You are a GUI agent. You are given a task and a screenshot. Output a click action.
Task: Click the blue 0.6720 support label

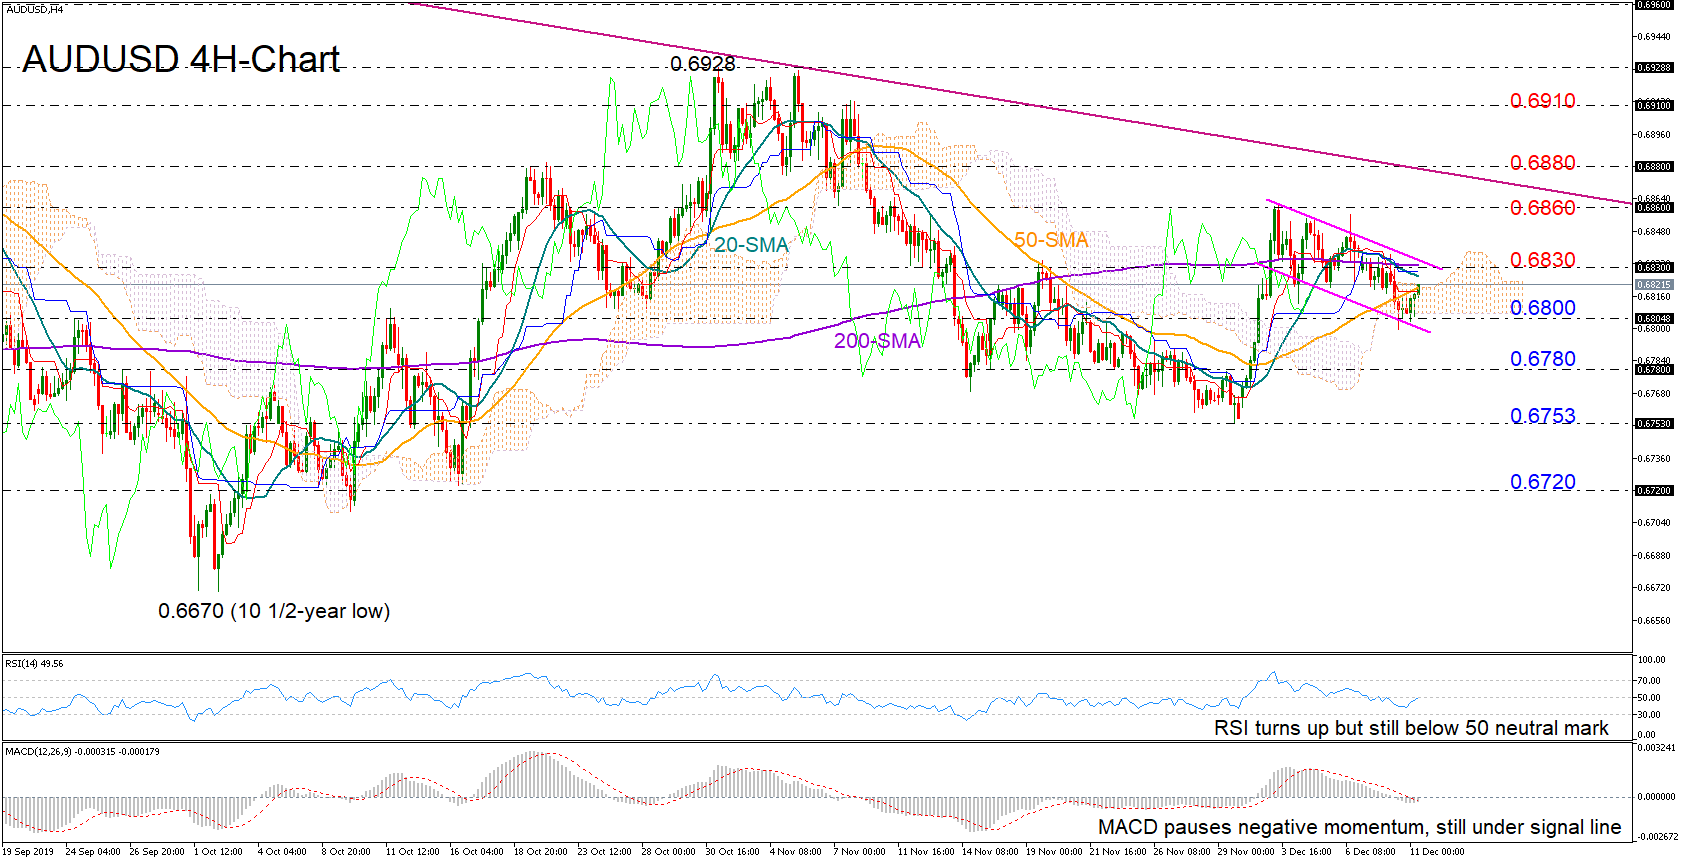coord(1542,482)
